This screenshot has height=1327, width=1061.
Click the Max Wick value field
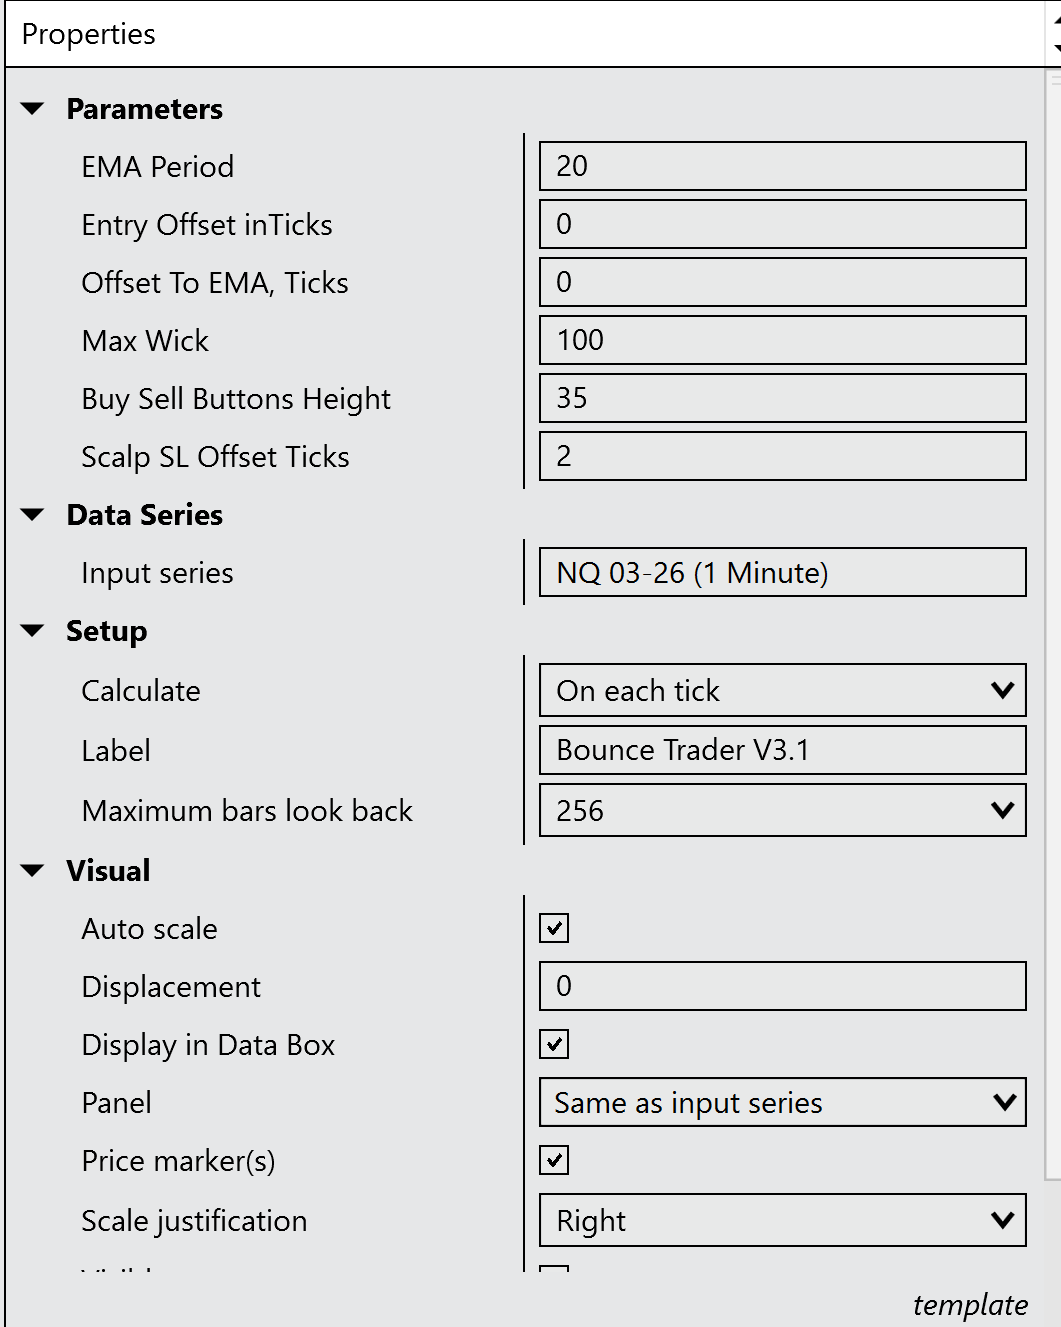pyautogui.click(x=782, y=340)
